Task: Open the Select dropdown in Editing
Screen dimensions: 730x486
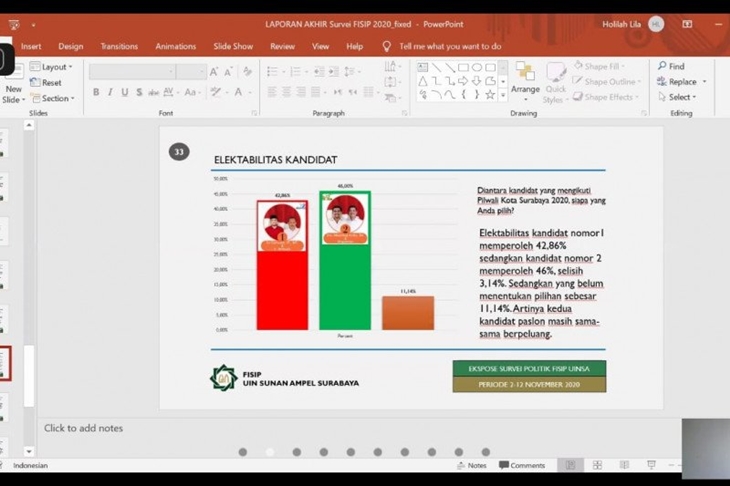Action: click(680, 97)
